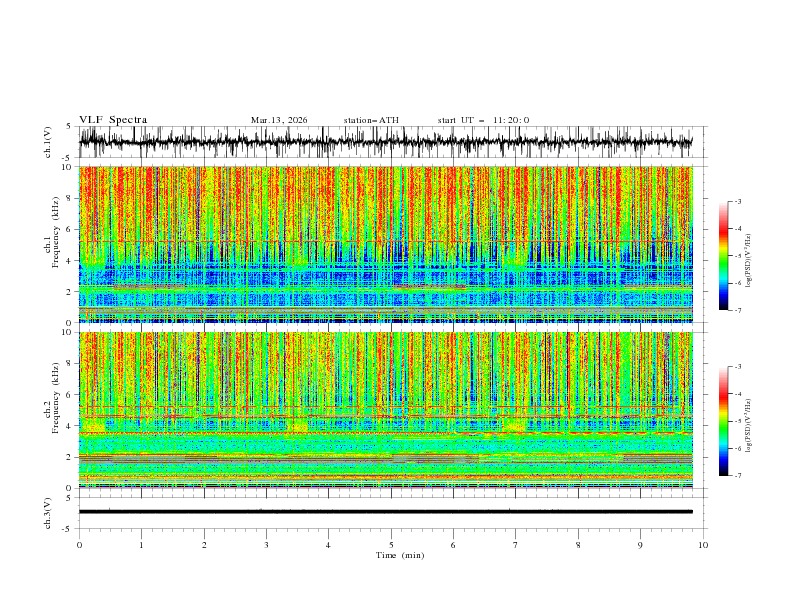Click the ch.1 spectrogram color scale bar

click(x=723, y=256)
